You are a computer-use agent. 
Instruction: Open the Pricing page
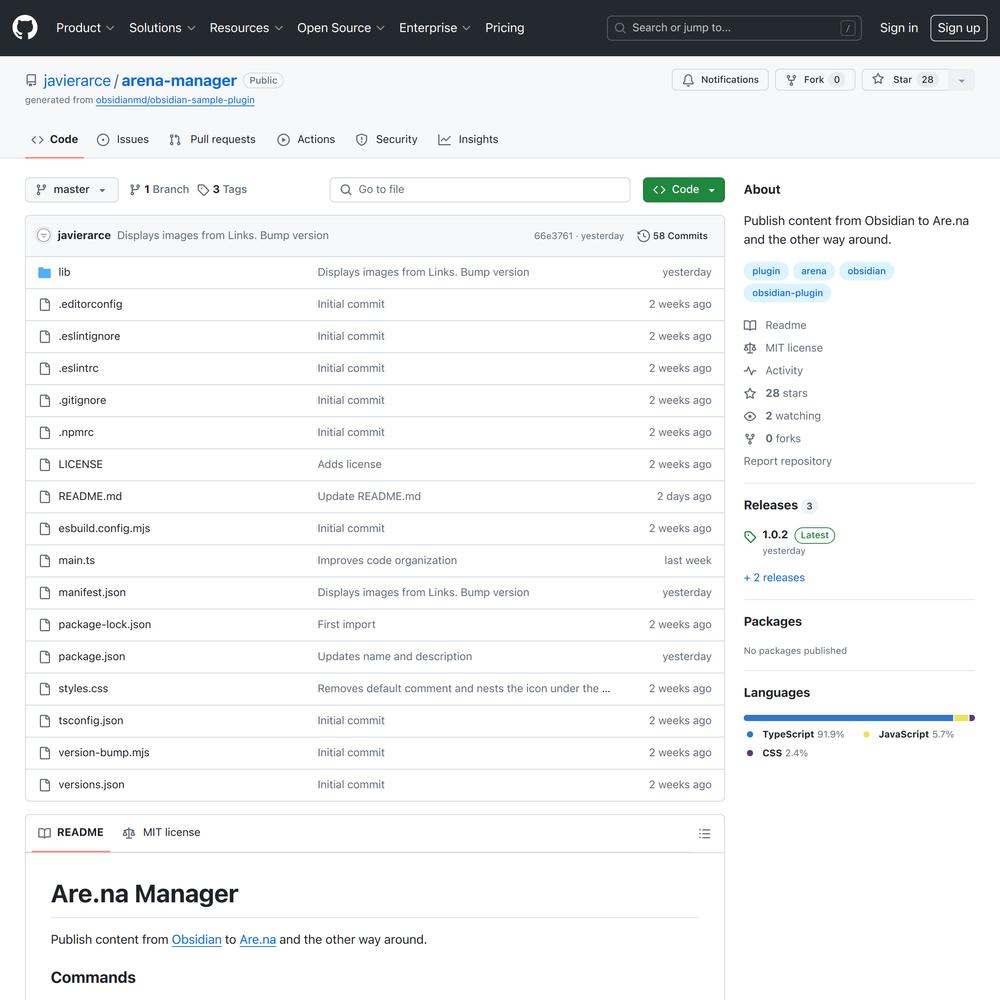coord(504,28)
